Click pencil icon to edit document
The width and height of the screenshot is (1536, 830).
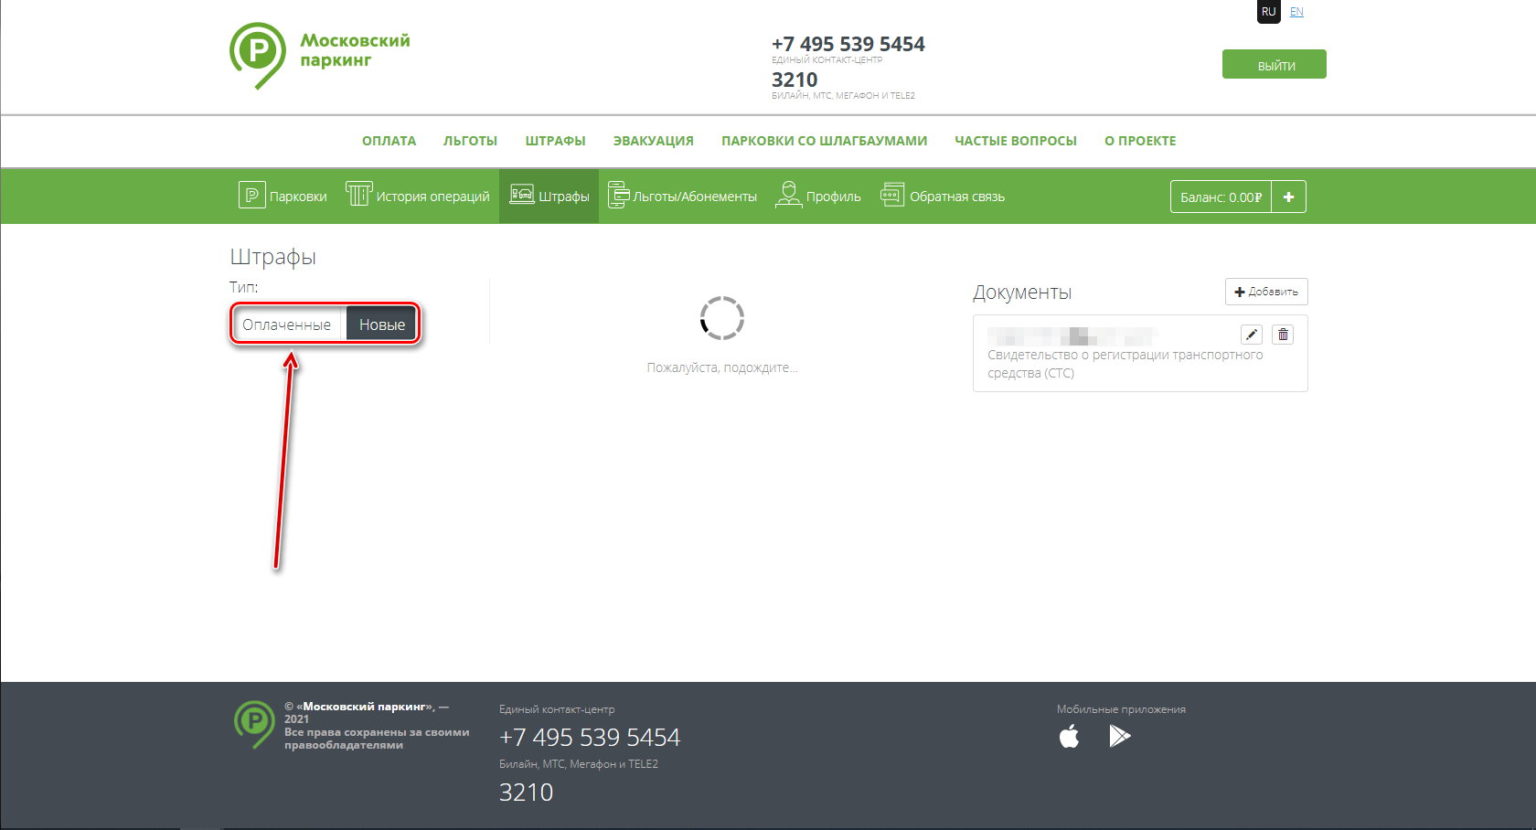click(x=1251, y=335)
